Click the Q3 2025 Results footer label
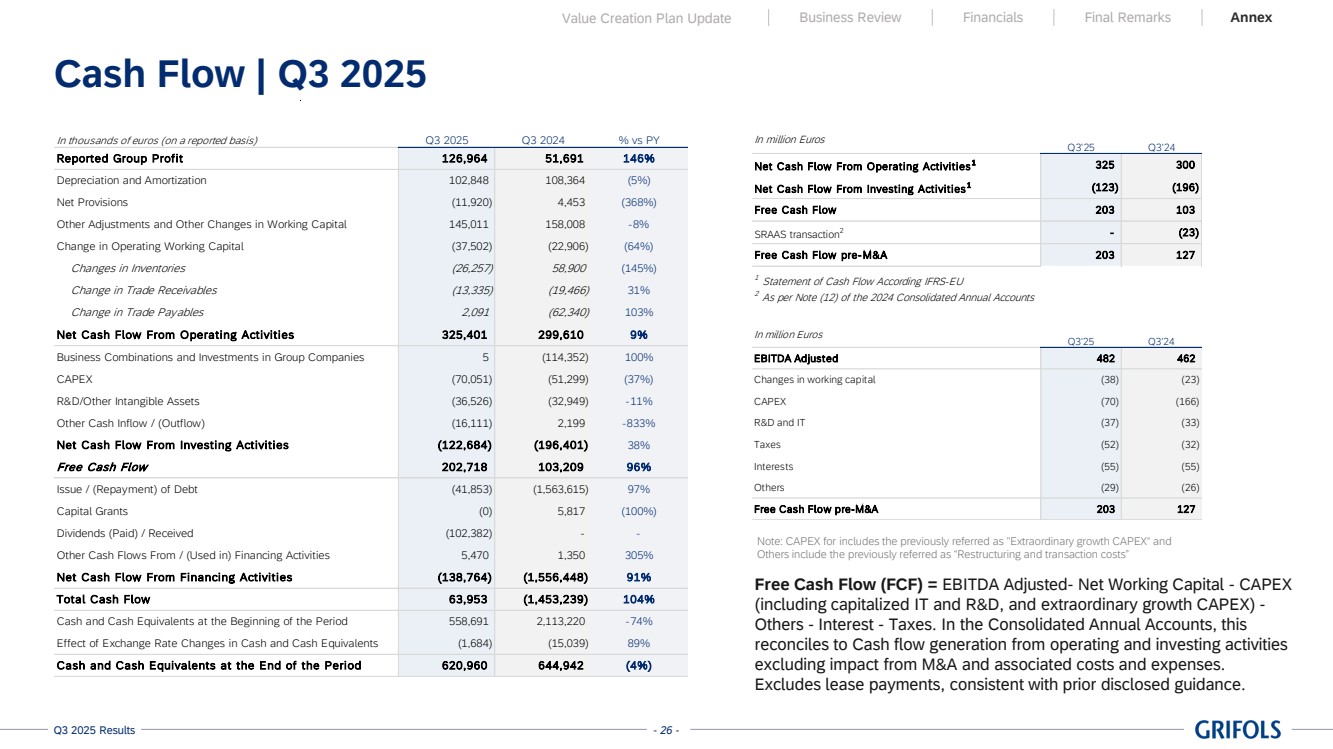1333x749 pixels. coord(94,731)
